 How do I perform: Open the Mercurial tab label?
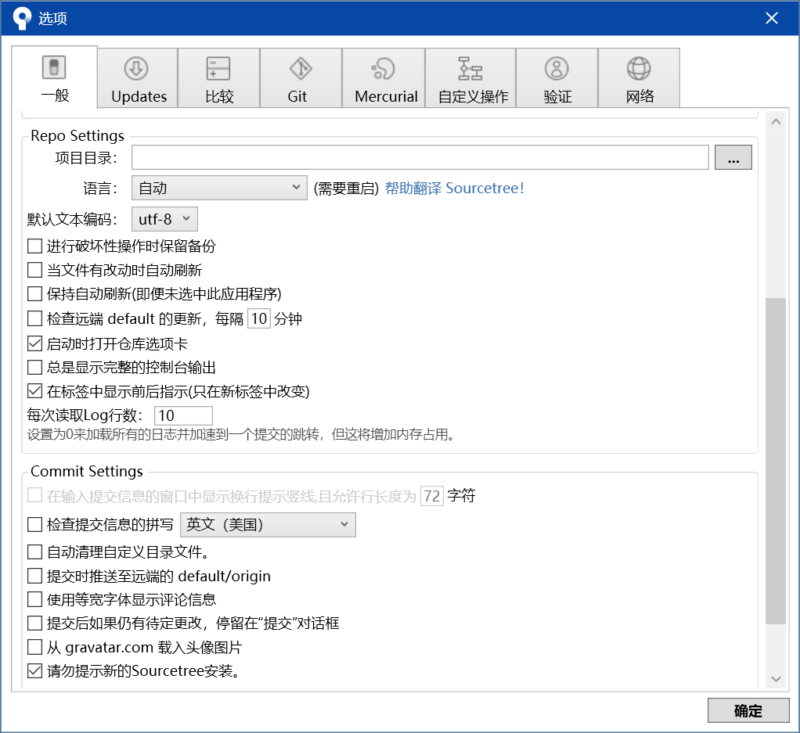coord(386,96)
